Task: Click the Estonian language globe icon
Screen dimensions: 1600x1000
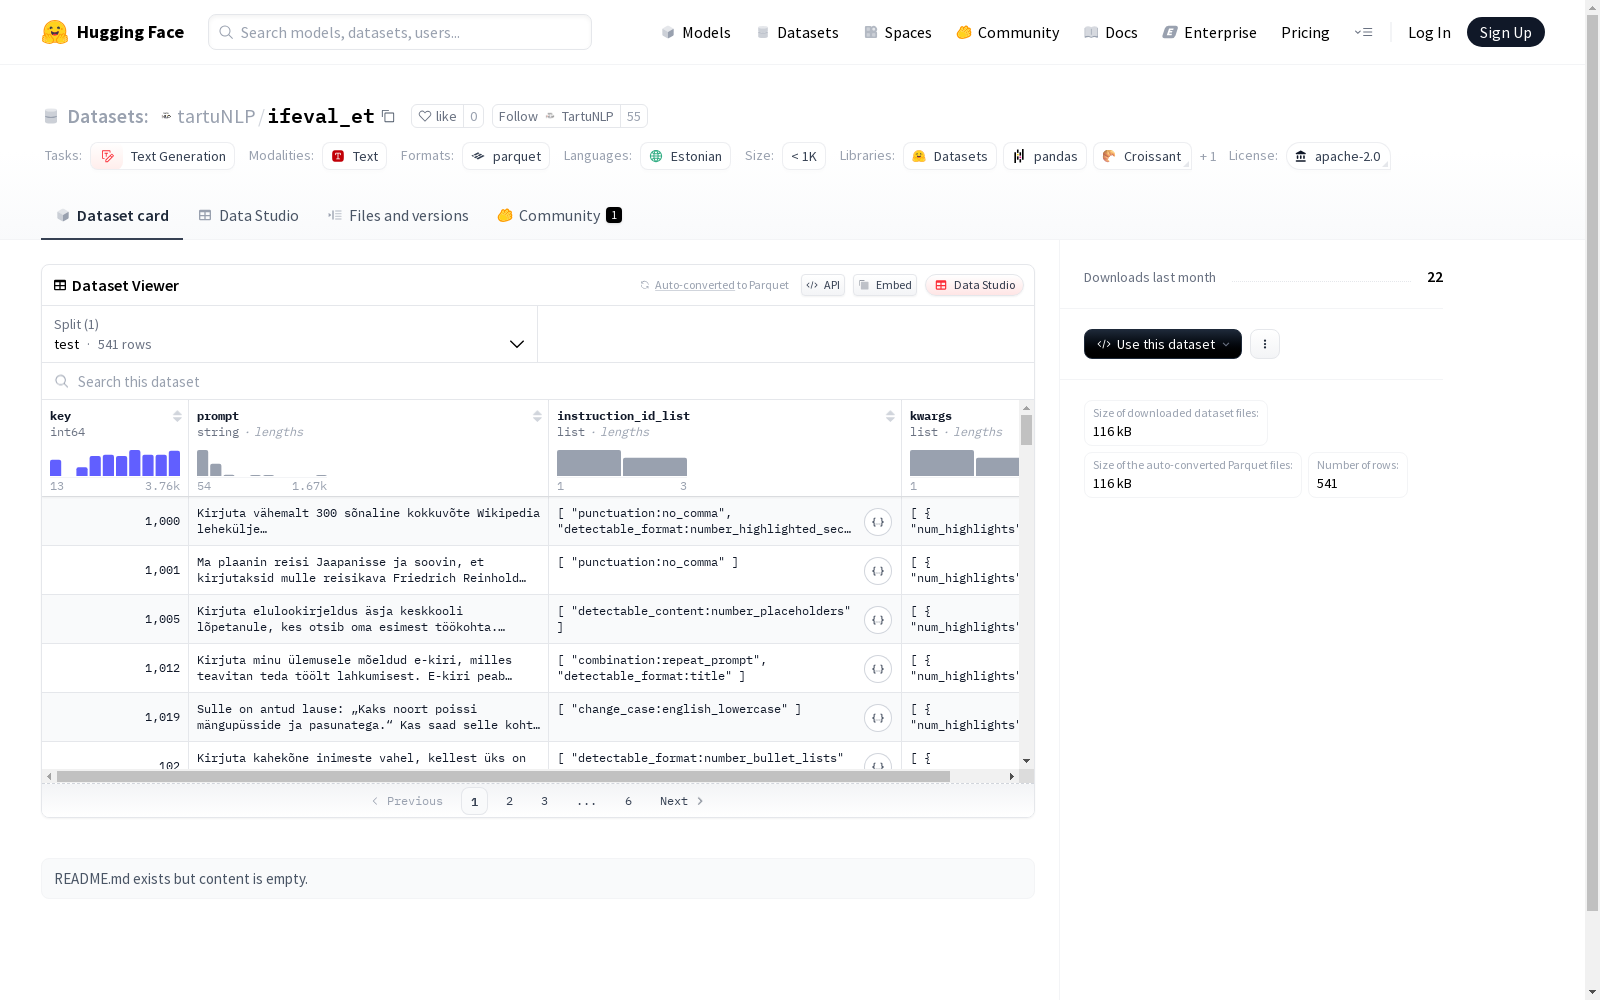Action: tap(656, 156)
